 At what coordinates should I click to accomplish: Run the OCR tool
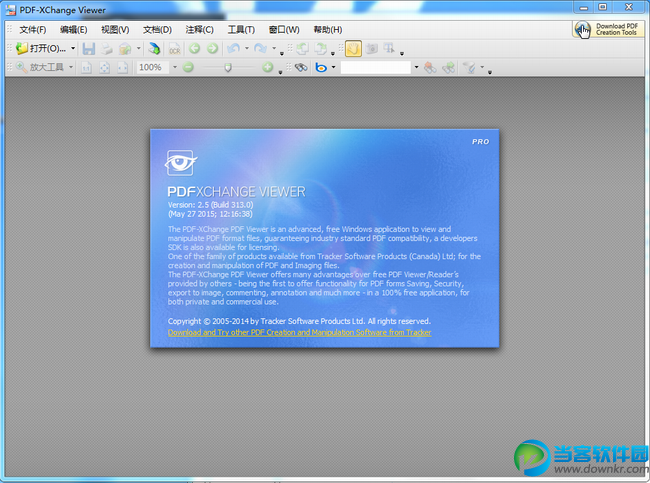[x=175, y=49]
